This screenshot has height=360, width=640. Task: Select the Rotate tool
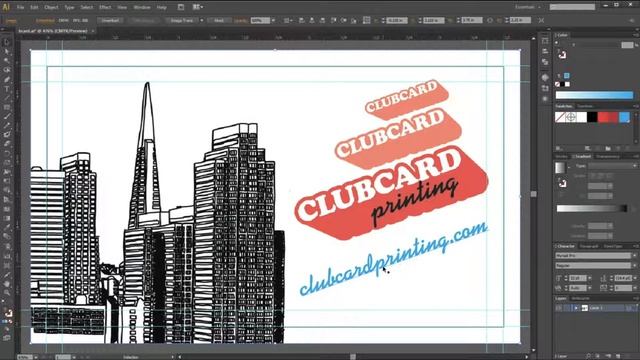pos(7,153)
